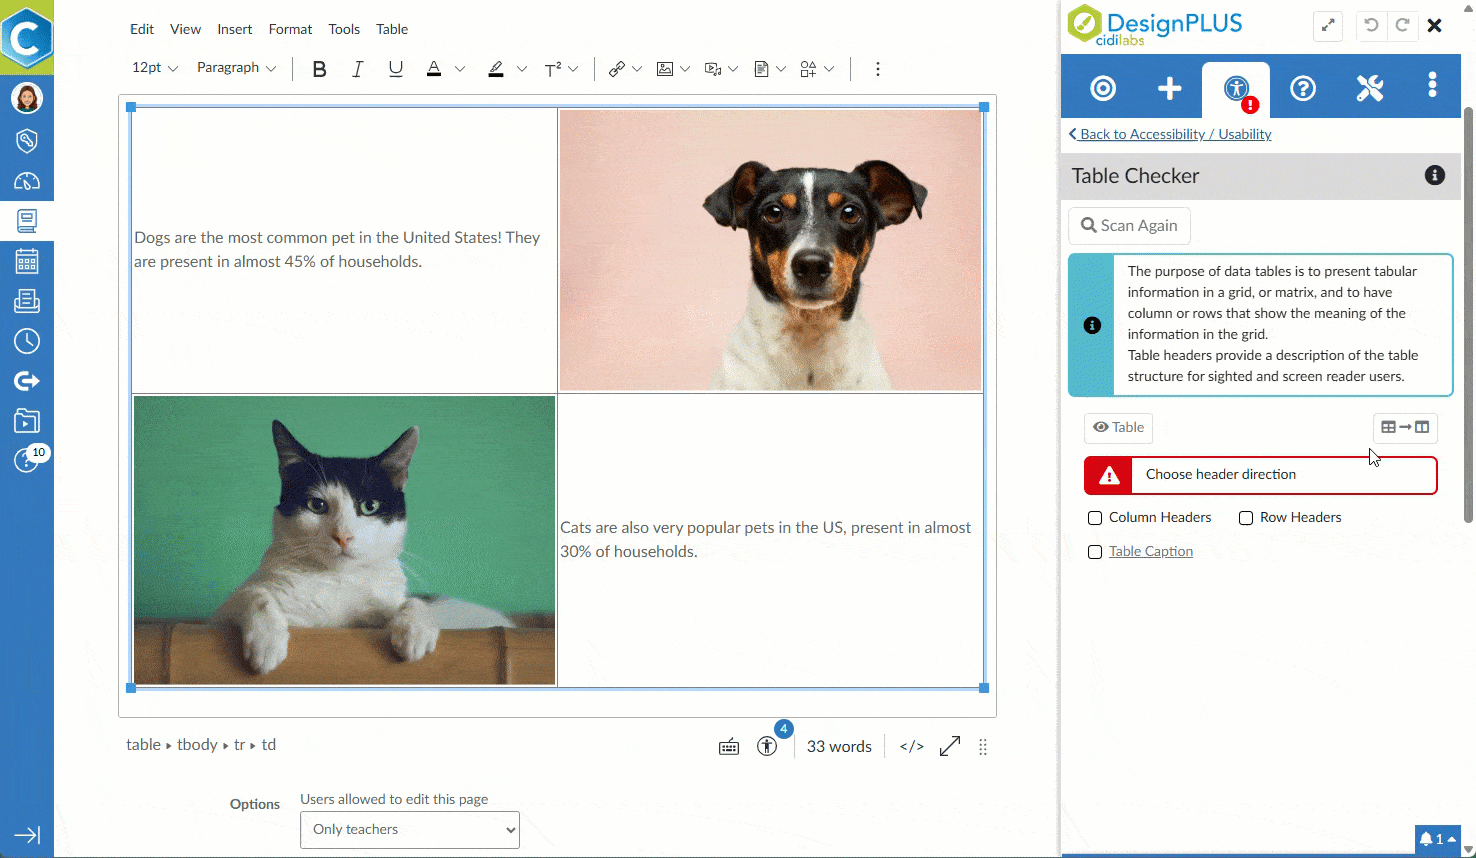Open the DesignPLUS accessibility tab
This screenshot has height=858, width=1476.
click(x=1237, y=89)
